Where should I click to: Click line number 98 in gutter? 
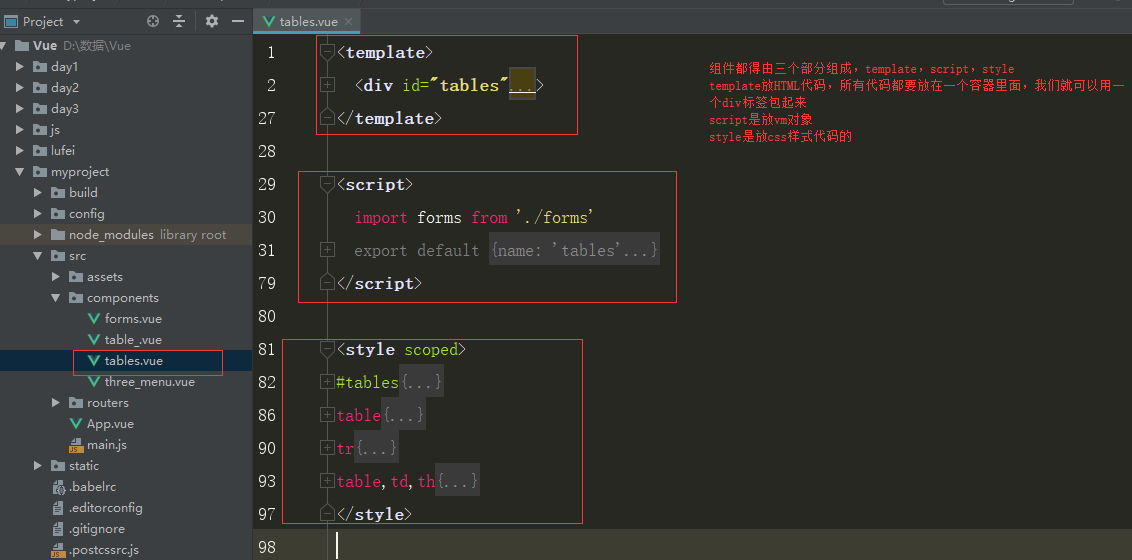click(266, 547)
